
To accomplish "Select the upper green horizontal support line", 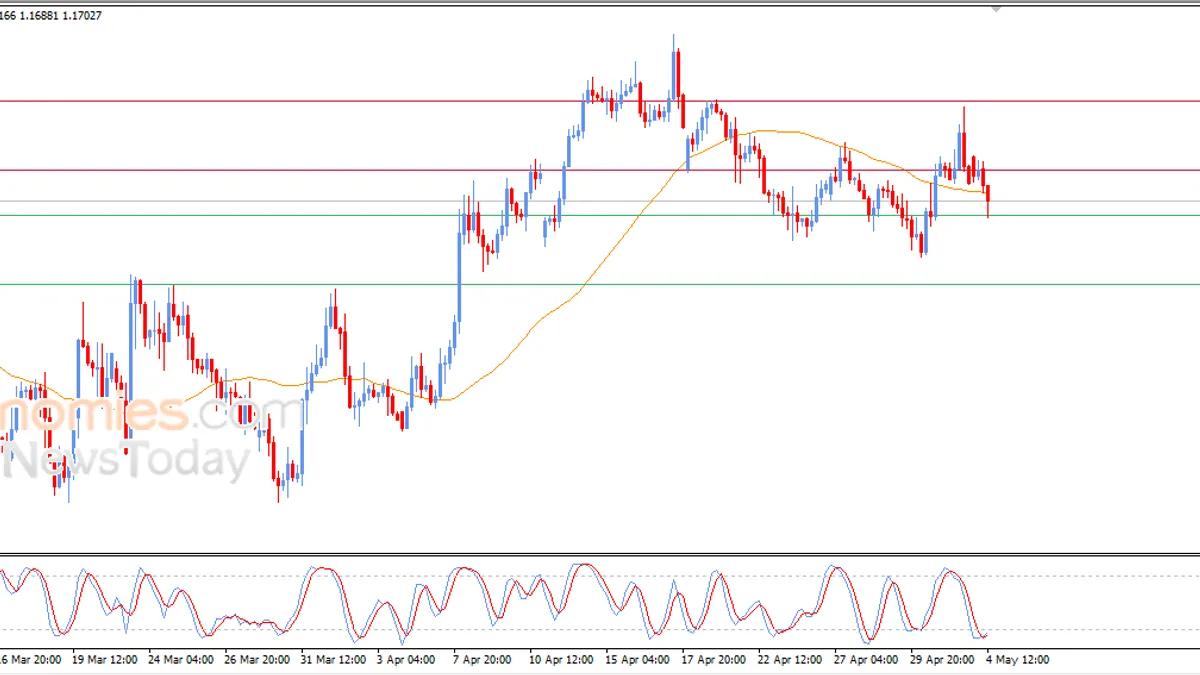I will [x=600, y=215].
